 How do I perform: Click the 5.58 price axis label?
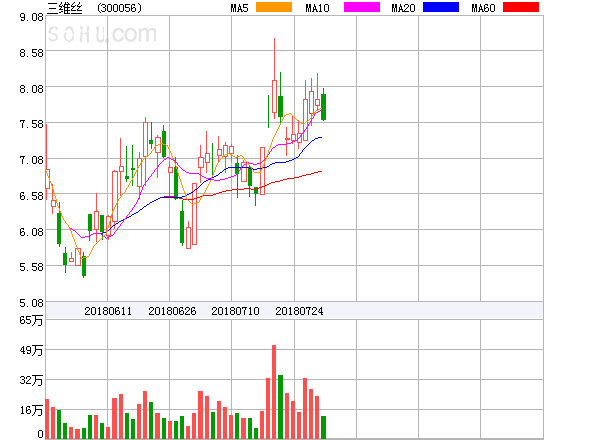[x=31, y=267]
